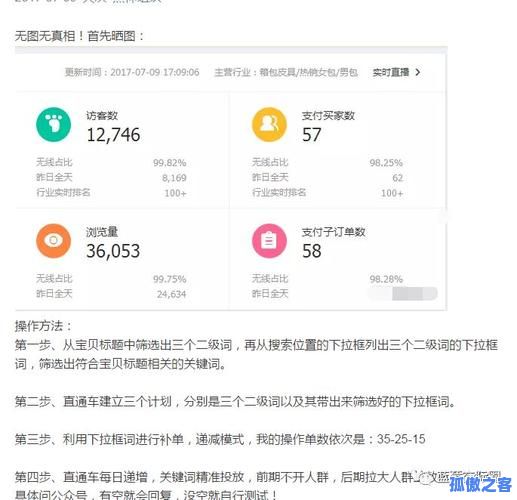Viewport: 517px width, 500px height.
Task: Open the 实时直播 live link
Action: [391, 72]
